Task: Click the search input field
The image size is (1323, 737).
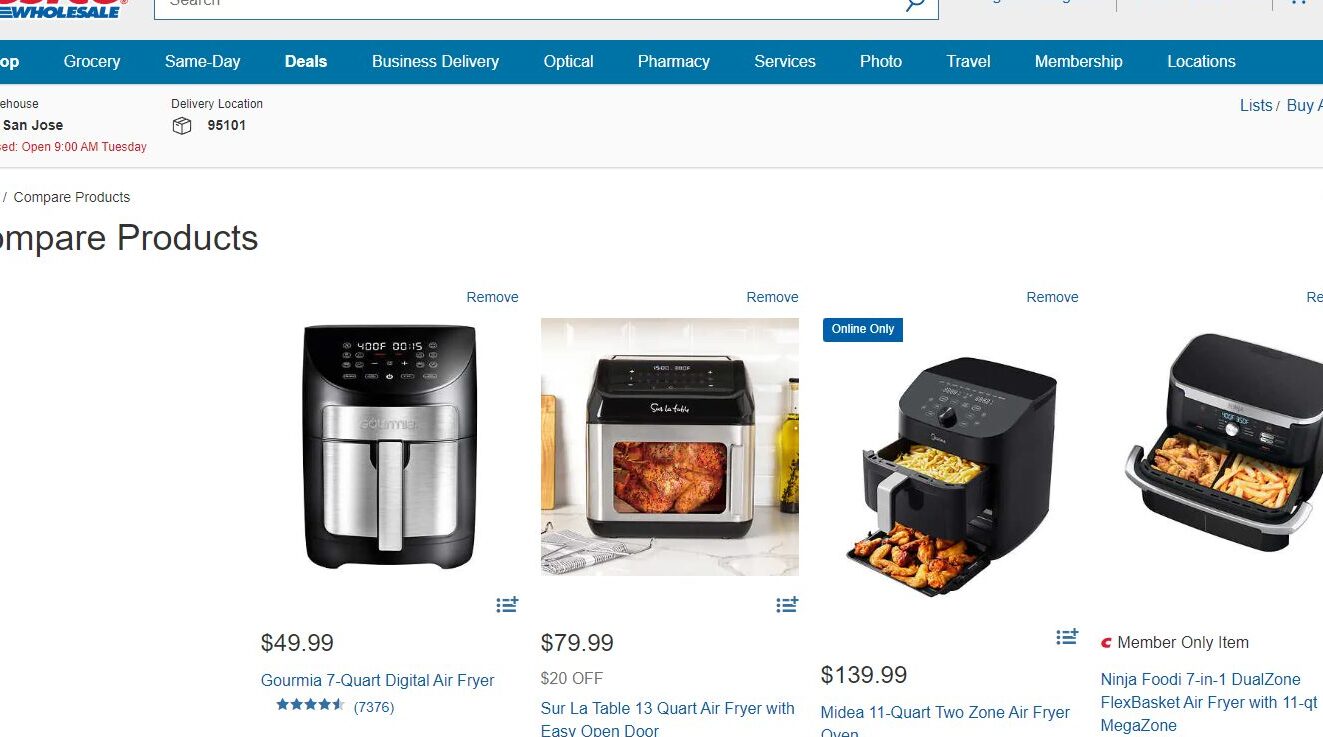Action: click(x=530, y=4)
